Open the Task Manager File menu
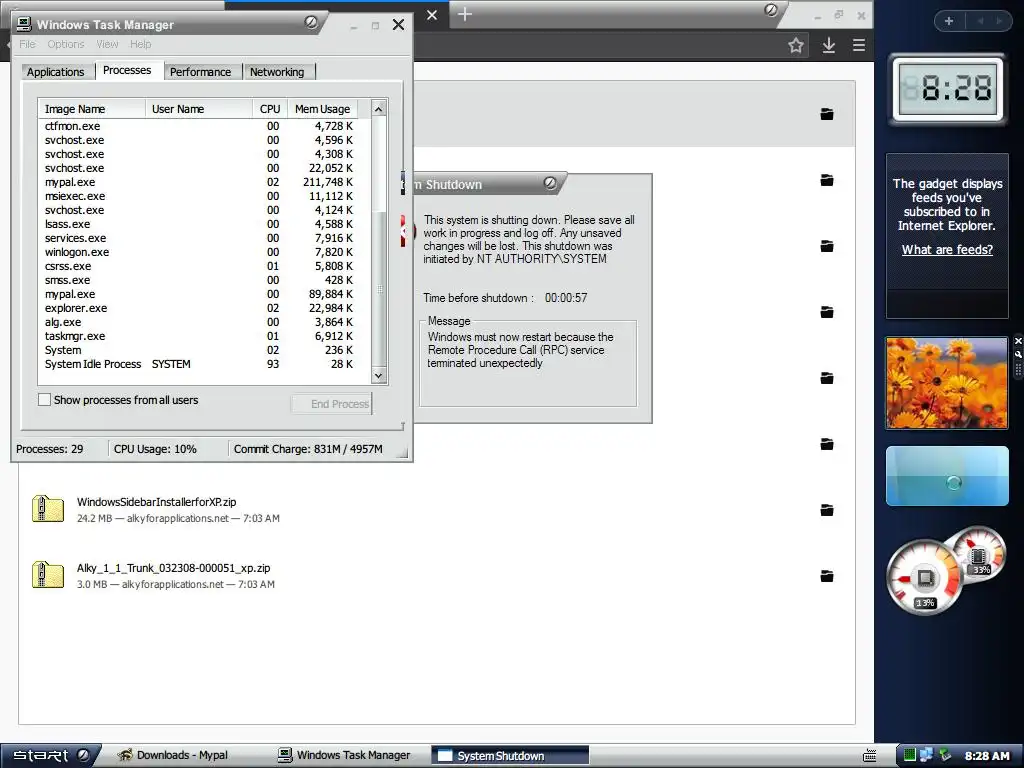Image resolution: width=1024 pixels, height=768 pixels. click(27, 44)
